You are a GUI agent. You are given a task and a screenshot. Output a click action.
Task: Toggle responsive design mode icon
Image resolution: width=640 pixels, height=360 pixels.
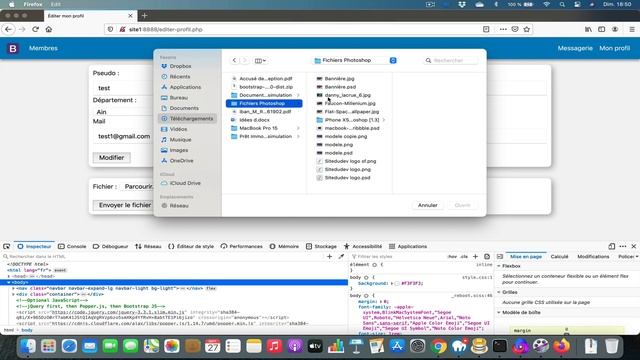tap(611, 247)
